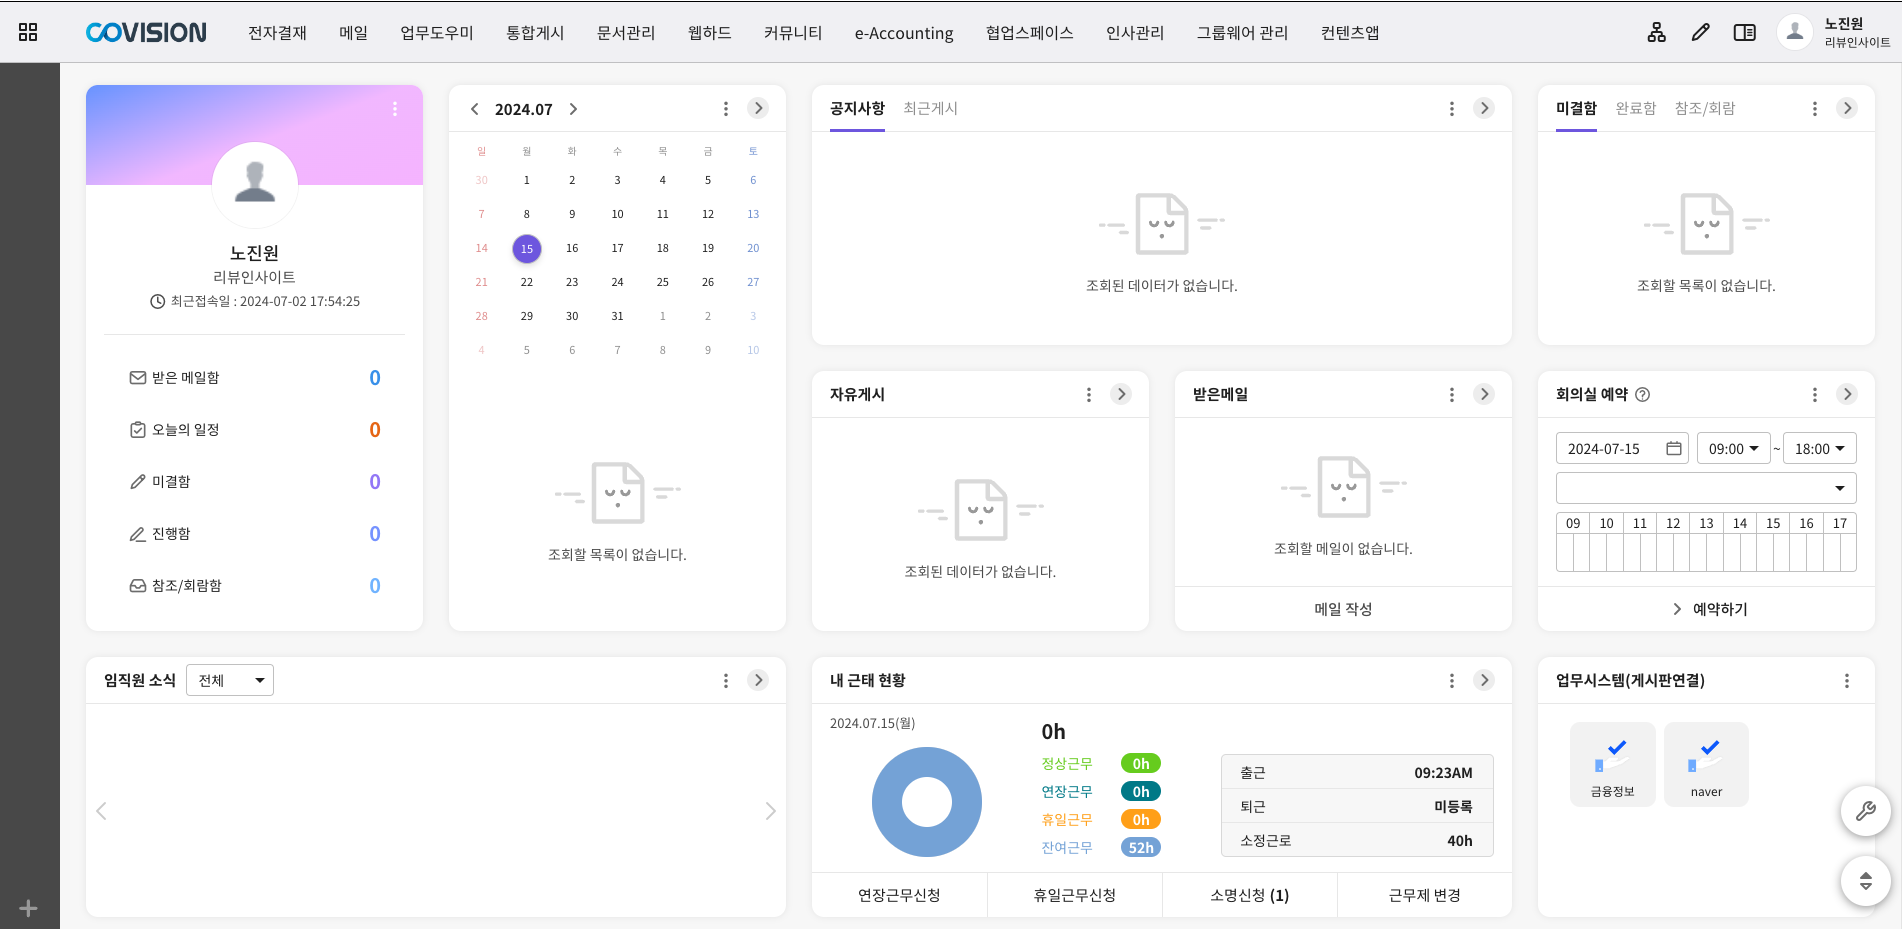
Task: Click the 연장근무신청 button
Action: pyautogui.click(x=899, y=895)
